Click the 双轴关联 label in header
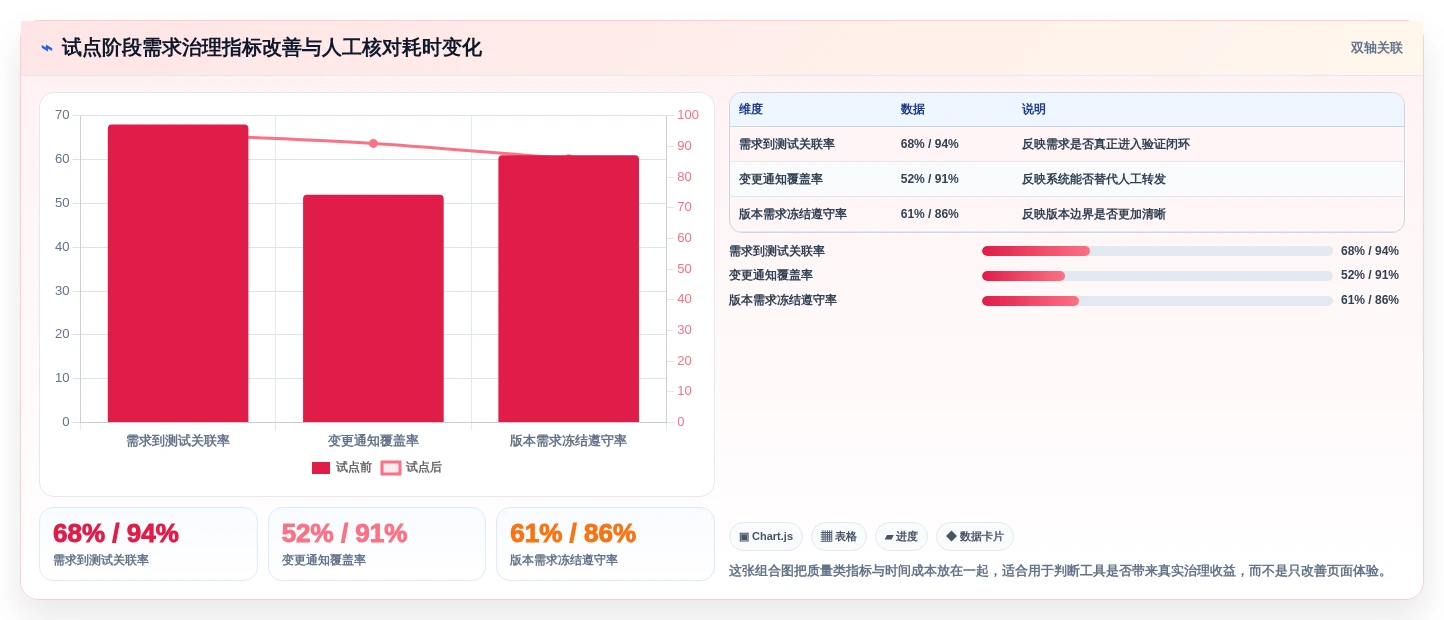Image resolution: width=1444 pixels, height=620 pixels. (1376, 48)
